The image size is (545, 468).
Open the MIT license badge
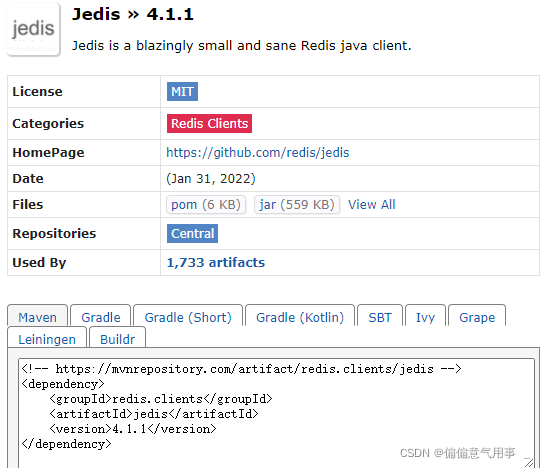[x=182, y=92]
